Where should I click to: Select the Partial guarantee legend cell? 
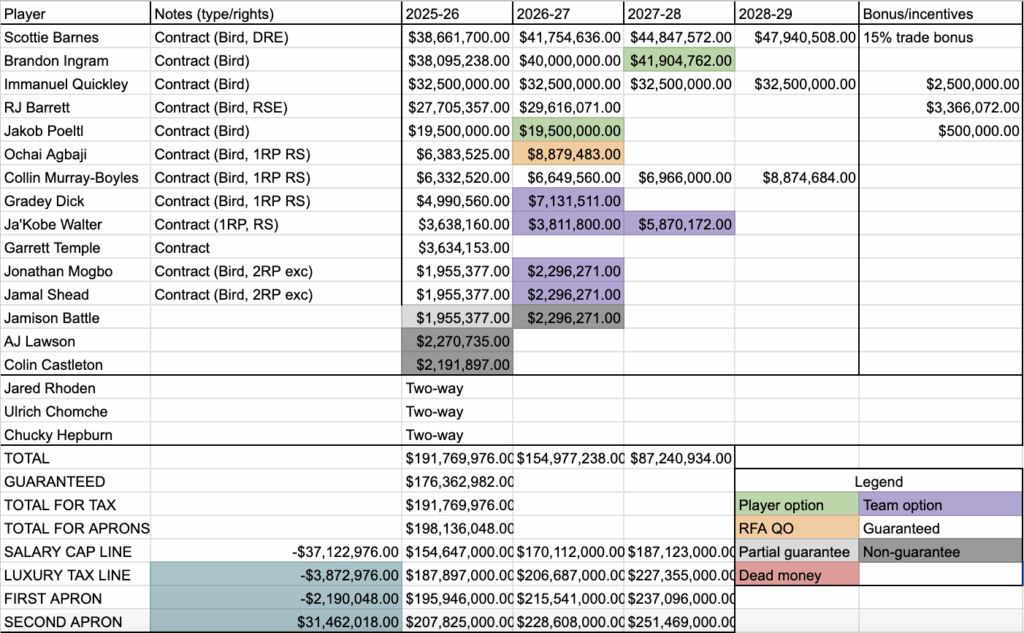click(797, 552)
